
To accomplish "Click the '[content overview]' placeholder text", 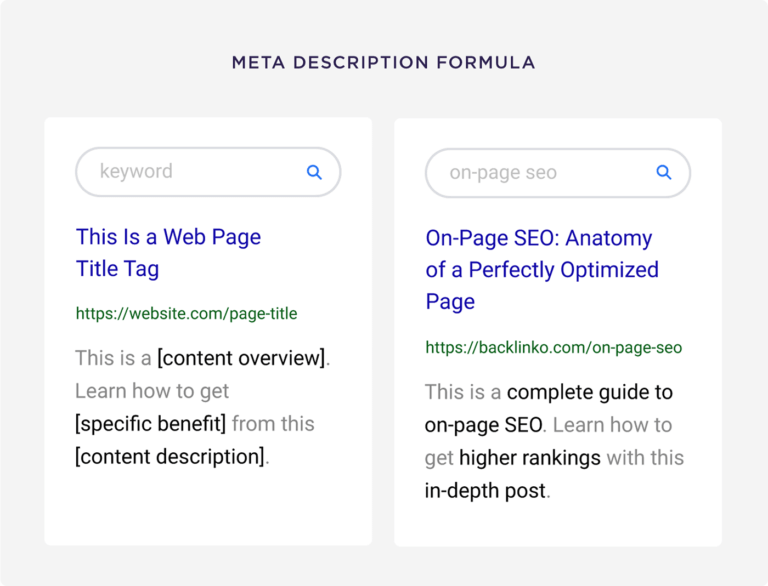I will click(x=241, y=358).
